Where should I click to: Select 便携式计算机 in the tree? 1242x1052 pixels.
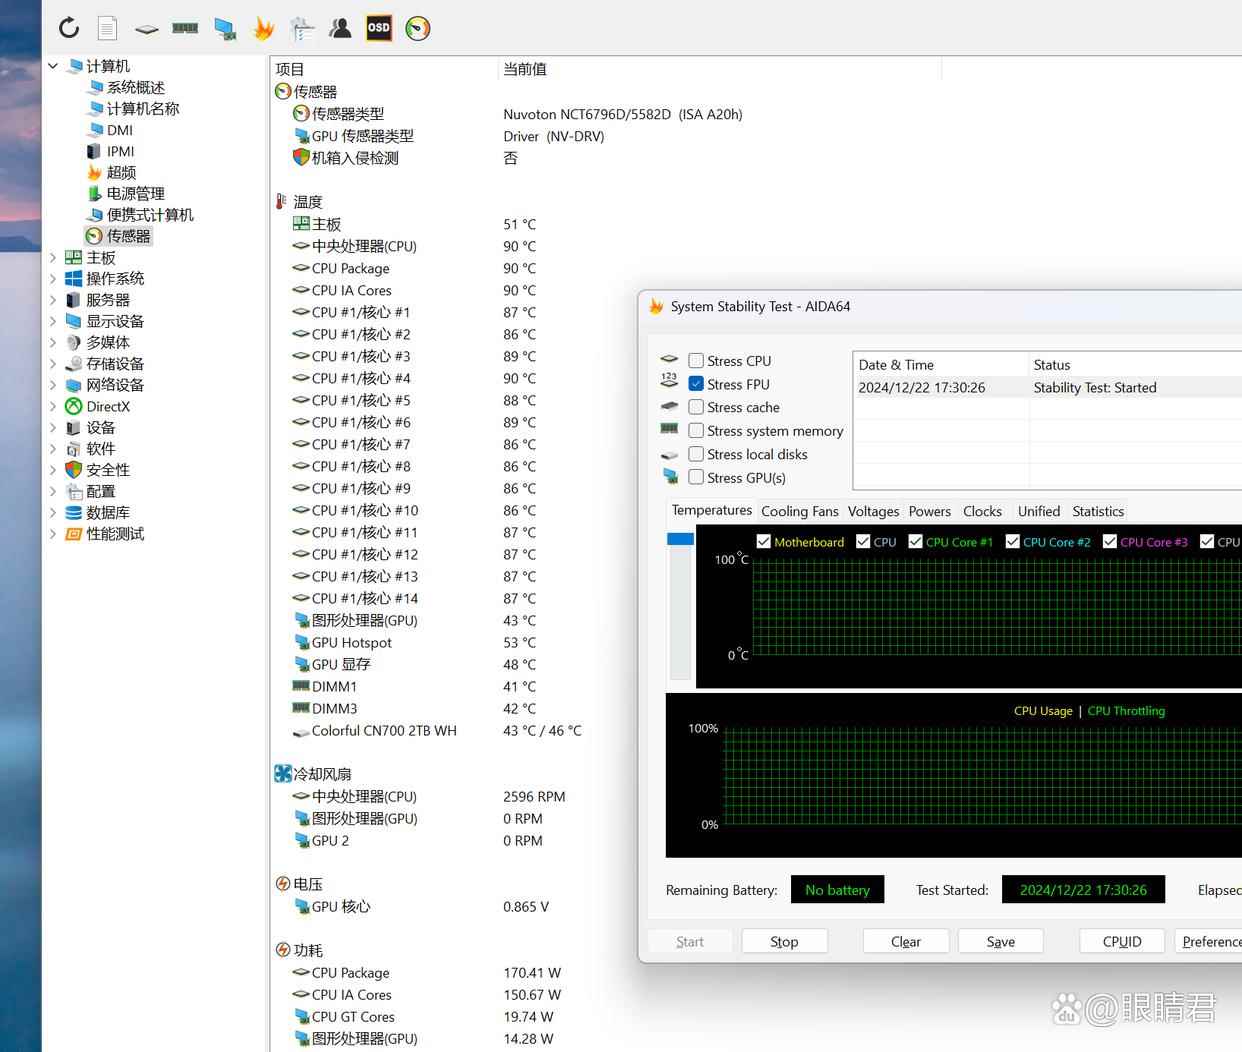click(x=150, y=215)
